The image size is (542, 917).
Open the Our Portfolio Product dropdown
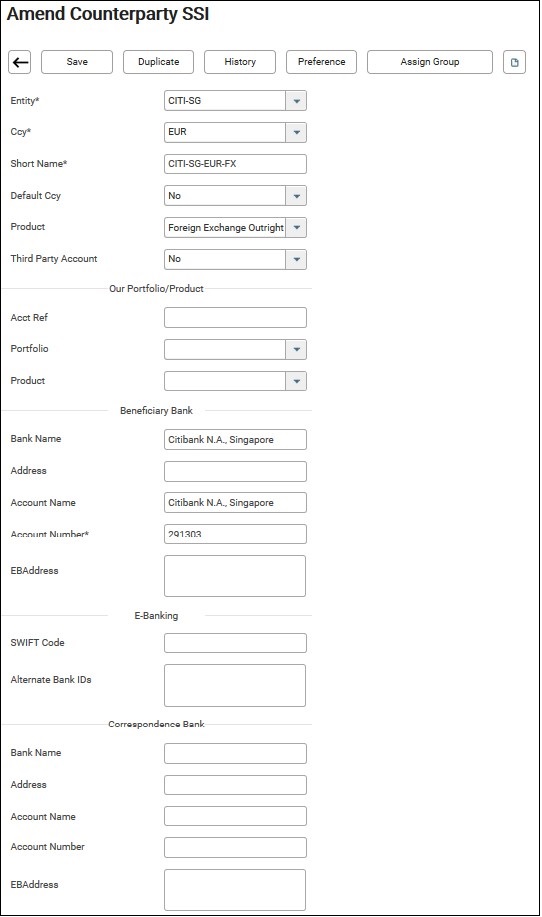pyautogui.click(x=296, y=381)
